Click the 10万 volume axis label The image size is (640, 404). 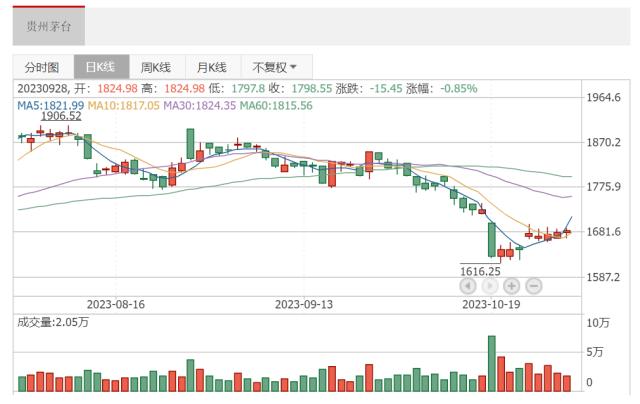tap(598, 323)
